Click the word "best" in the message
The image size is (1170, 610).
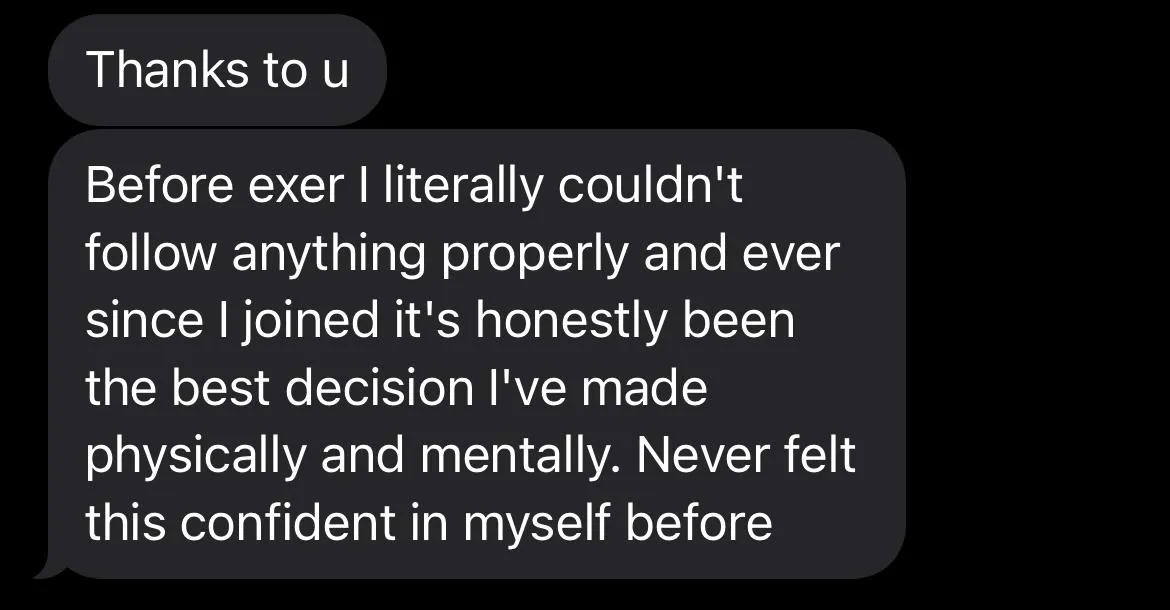pos(221,389)
